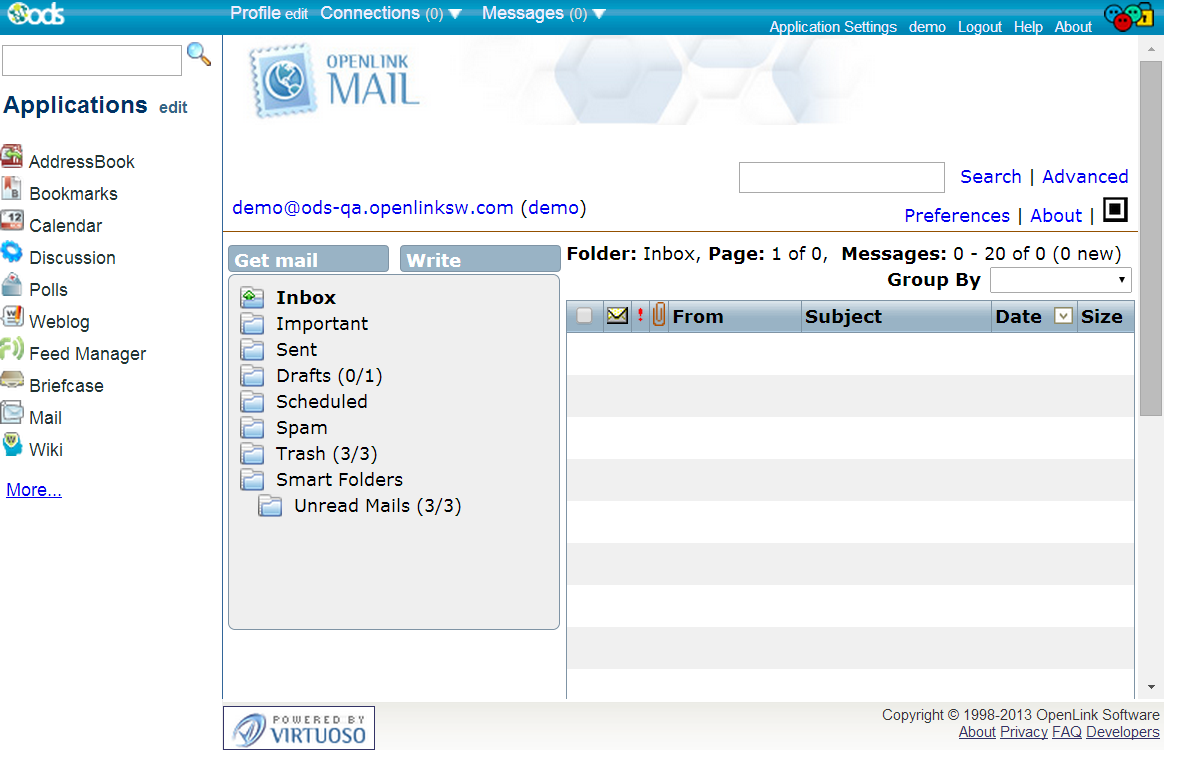Open Bookmarks application icon
Viewport: 1182px width, 759px height.
[x=12, y=189]
